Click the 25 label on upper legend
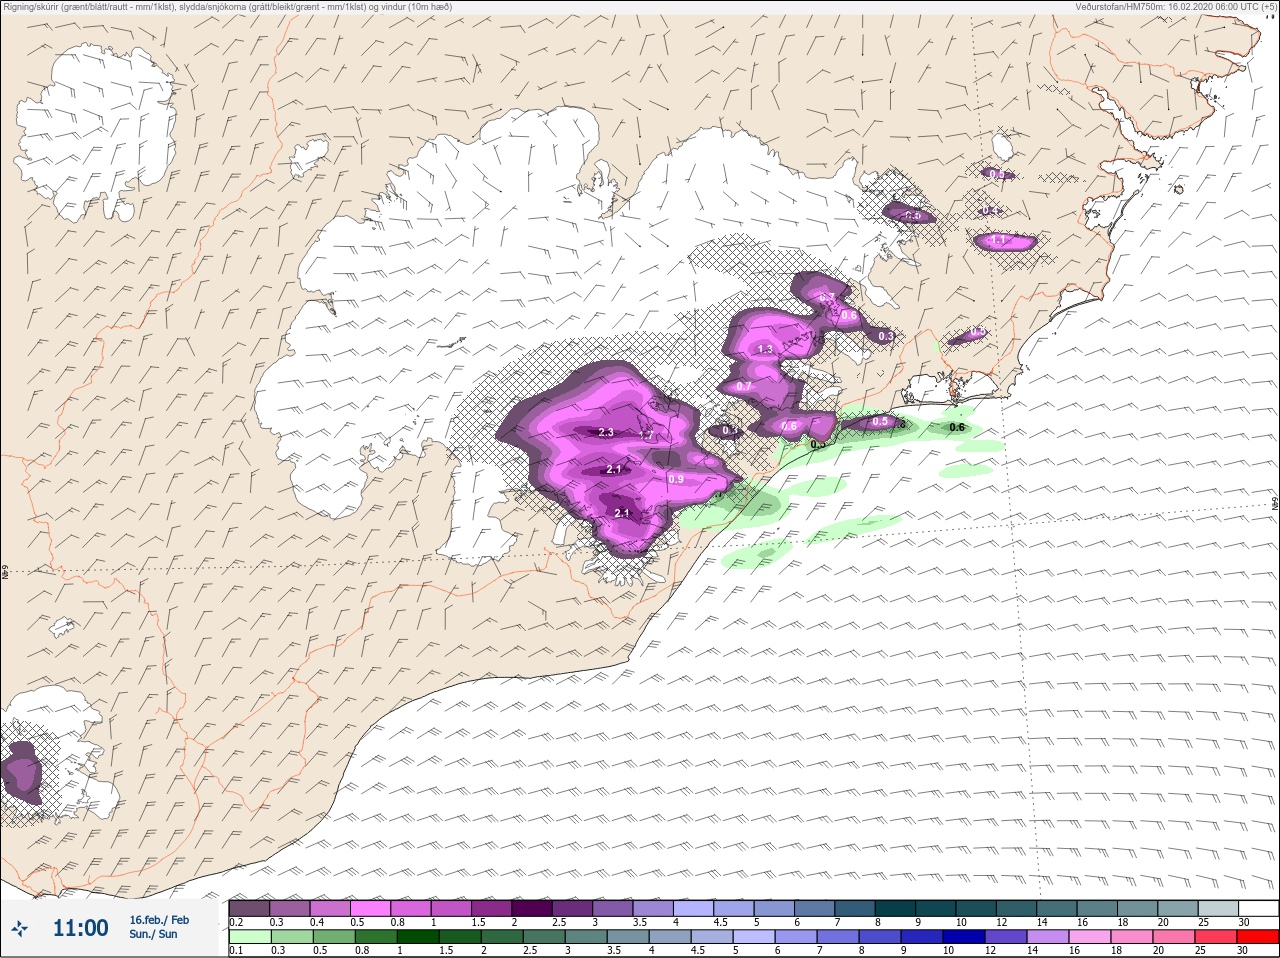This screenshot has width=1280, height=958. (1203, 922)
